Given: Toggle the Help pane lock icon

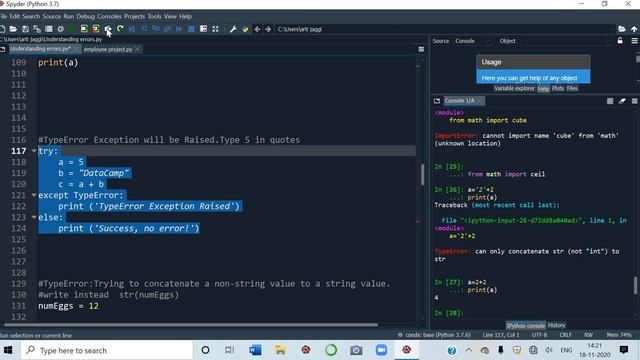Looking at the screenshot, I should pos(620,41).
